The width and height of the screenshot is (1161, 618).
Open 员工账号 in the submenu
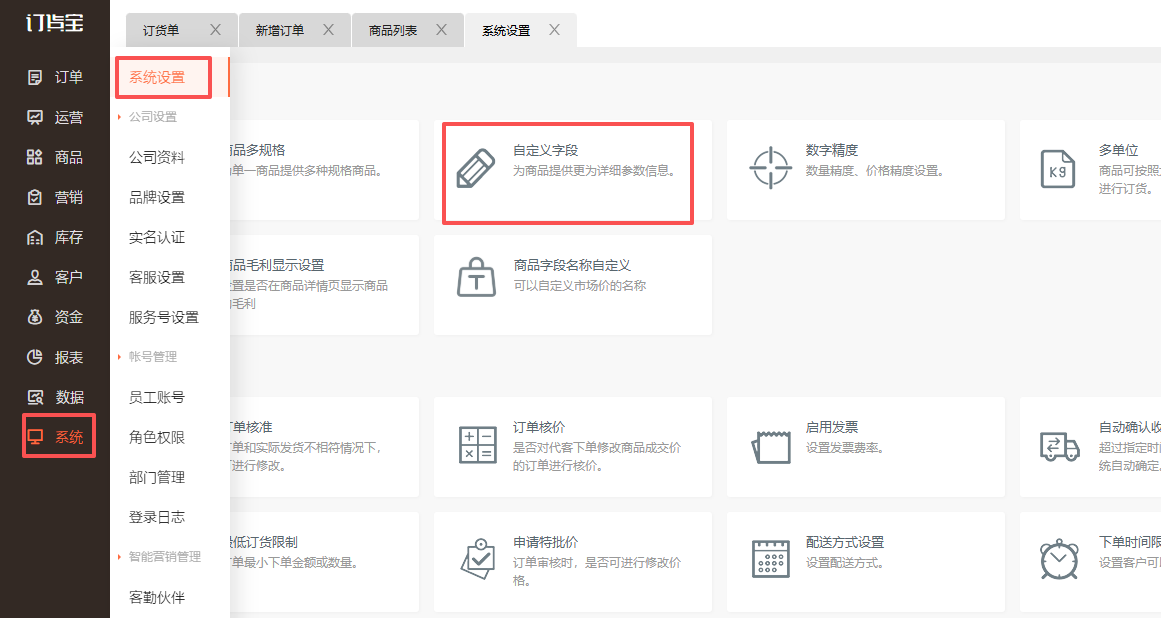[157, 397]
